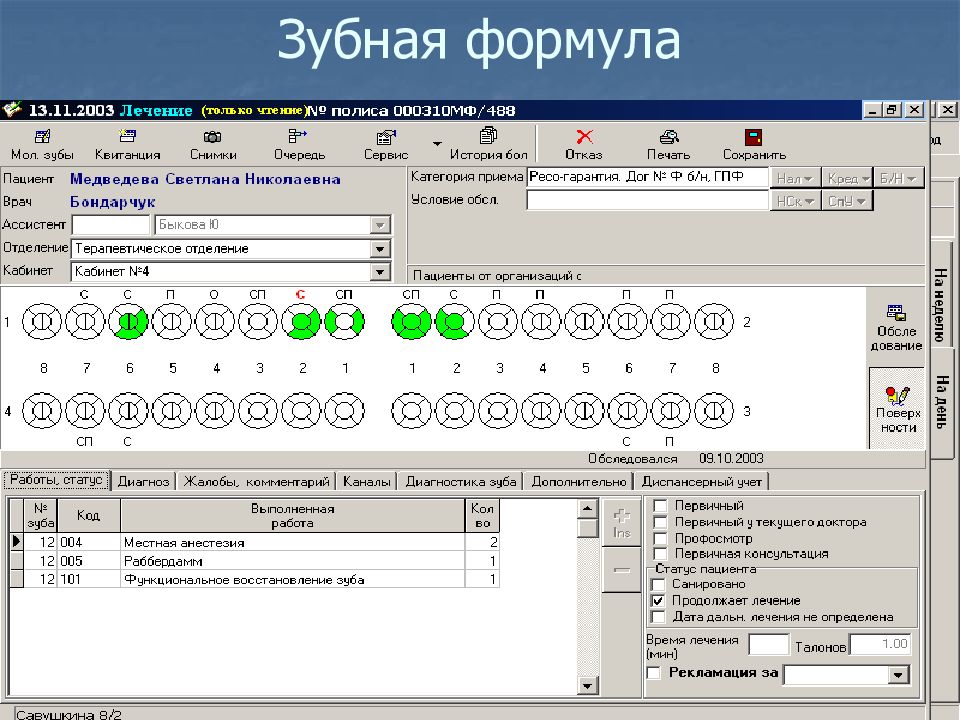Open the НСк dropdown button

[x=794, y=201]
